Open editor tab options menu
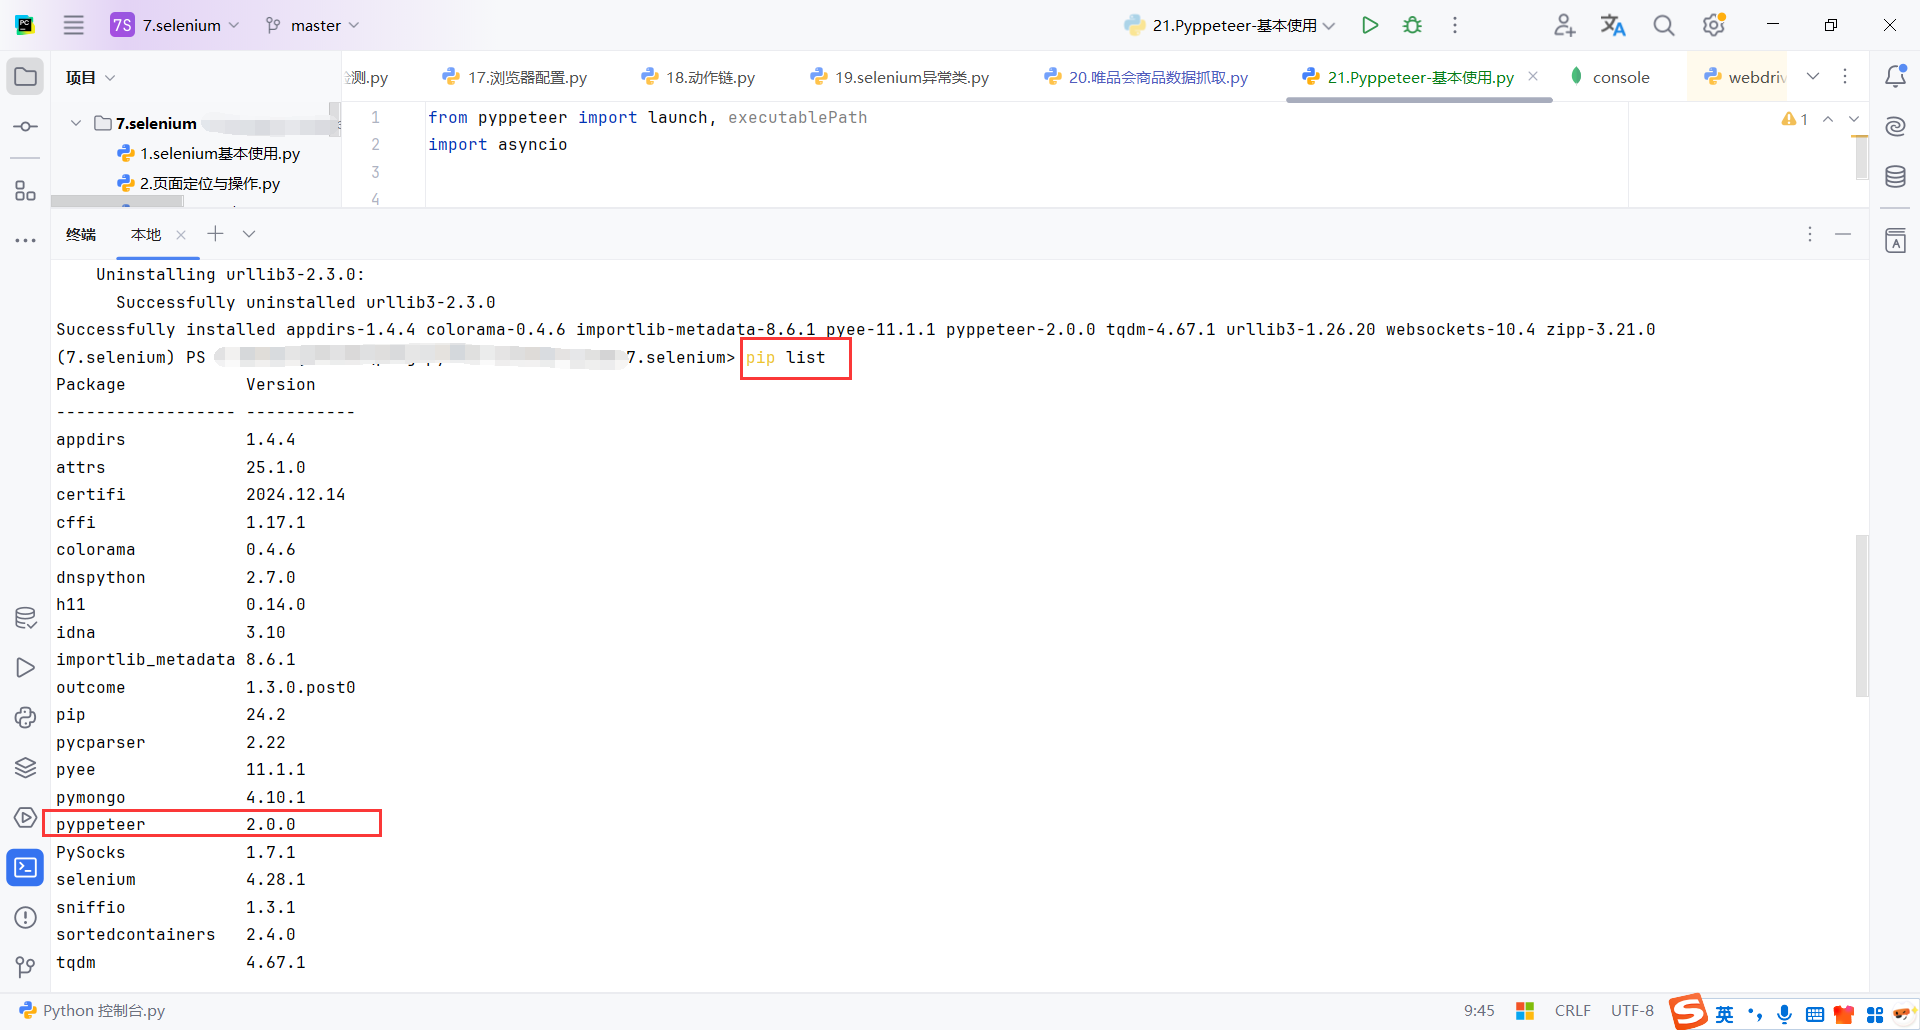The height and width of the screenshot is (1030, 1920). pyautogui.click(x=1845, y=76)
